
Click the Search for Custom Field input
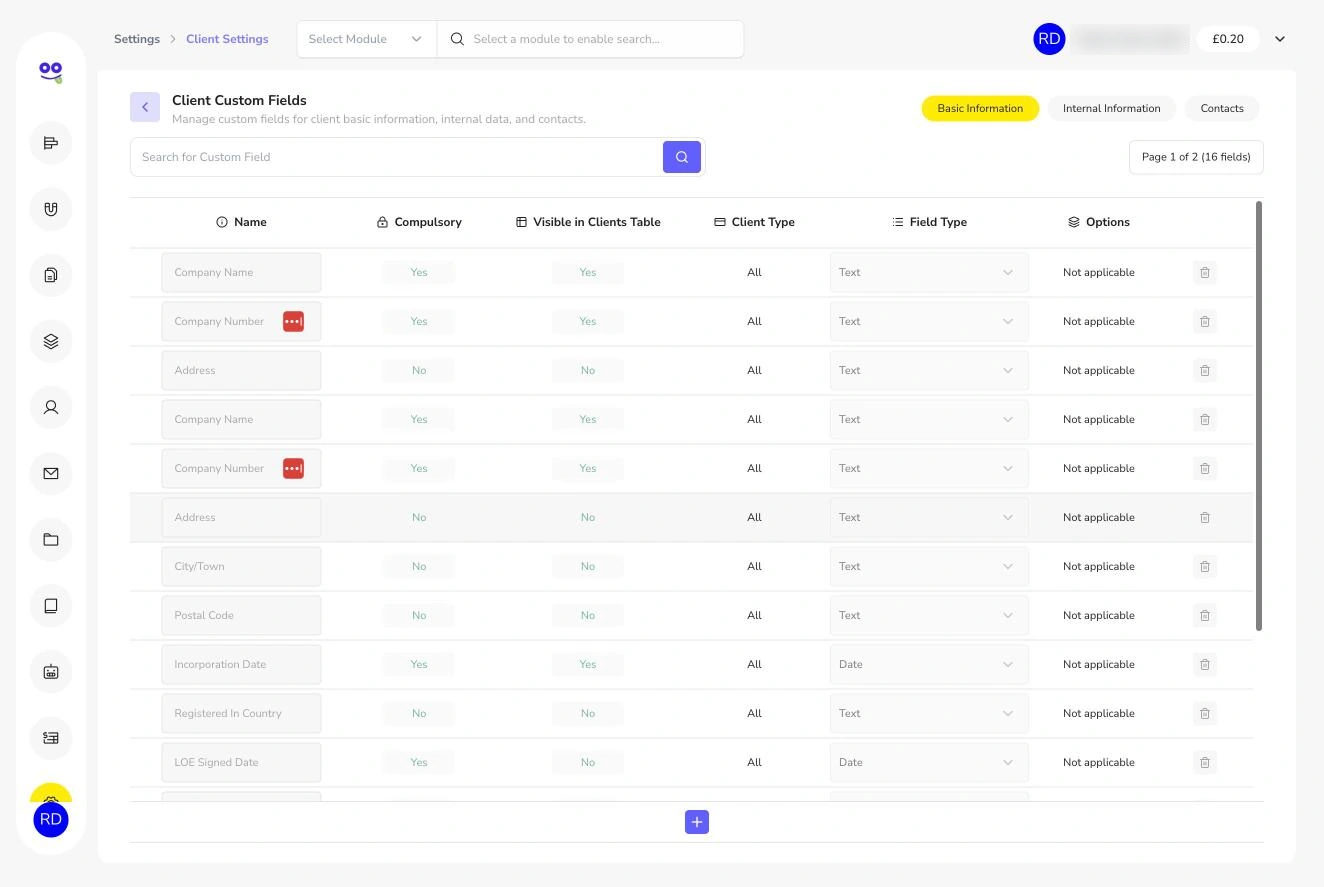coord(396,157)
